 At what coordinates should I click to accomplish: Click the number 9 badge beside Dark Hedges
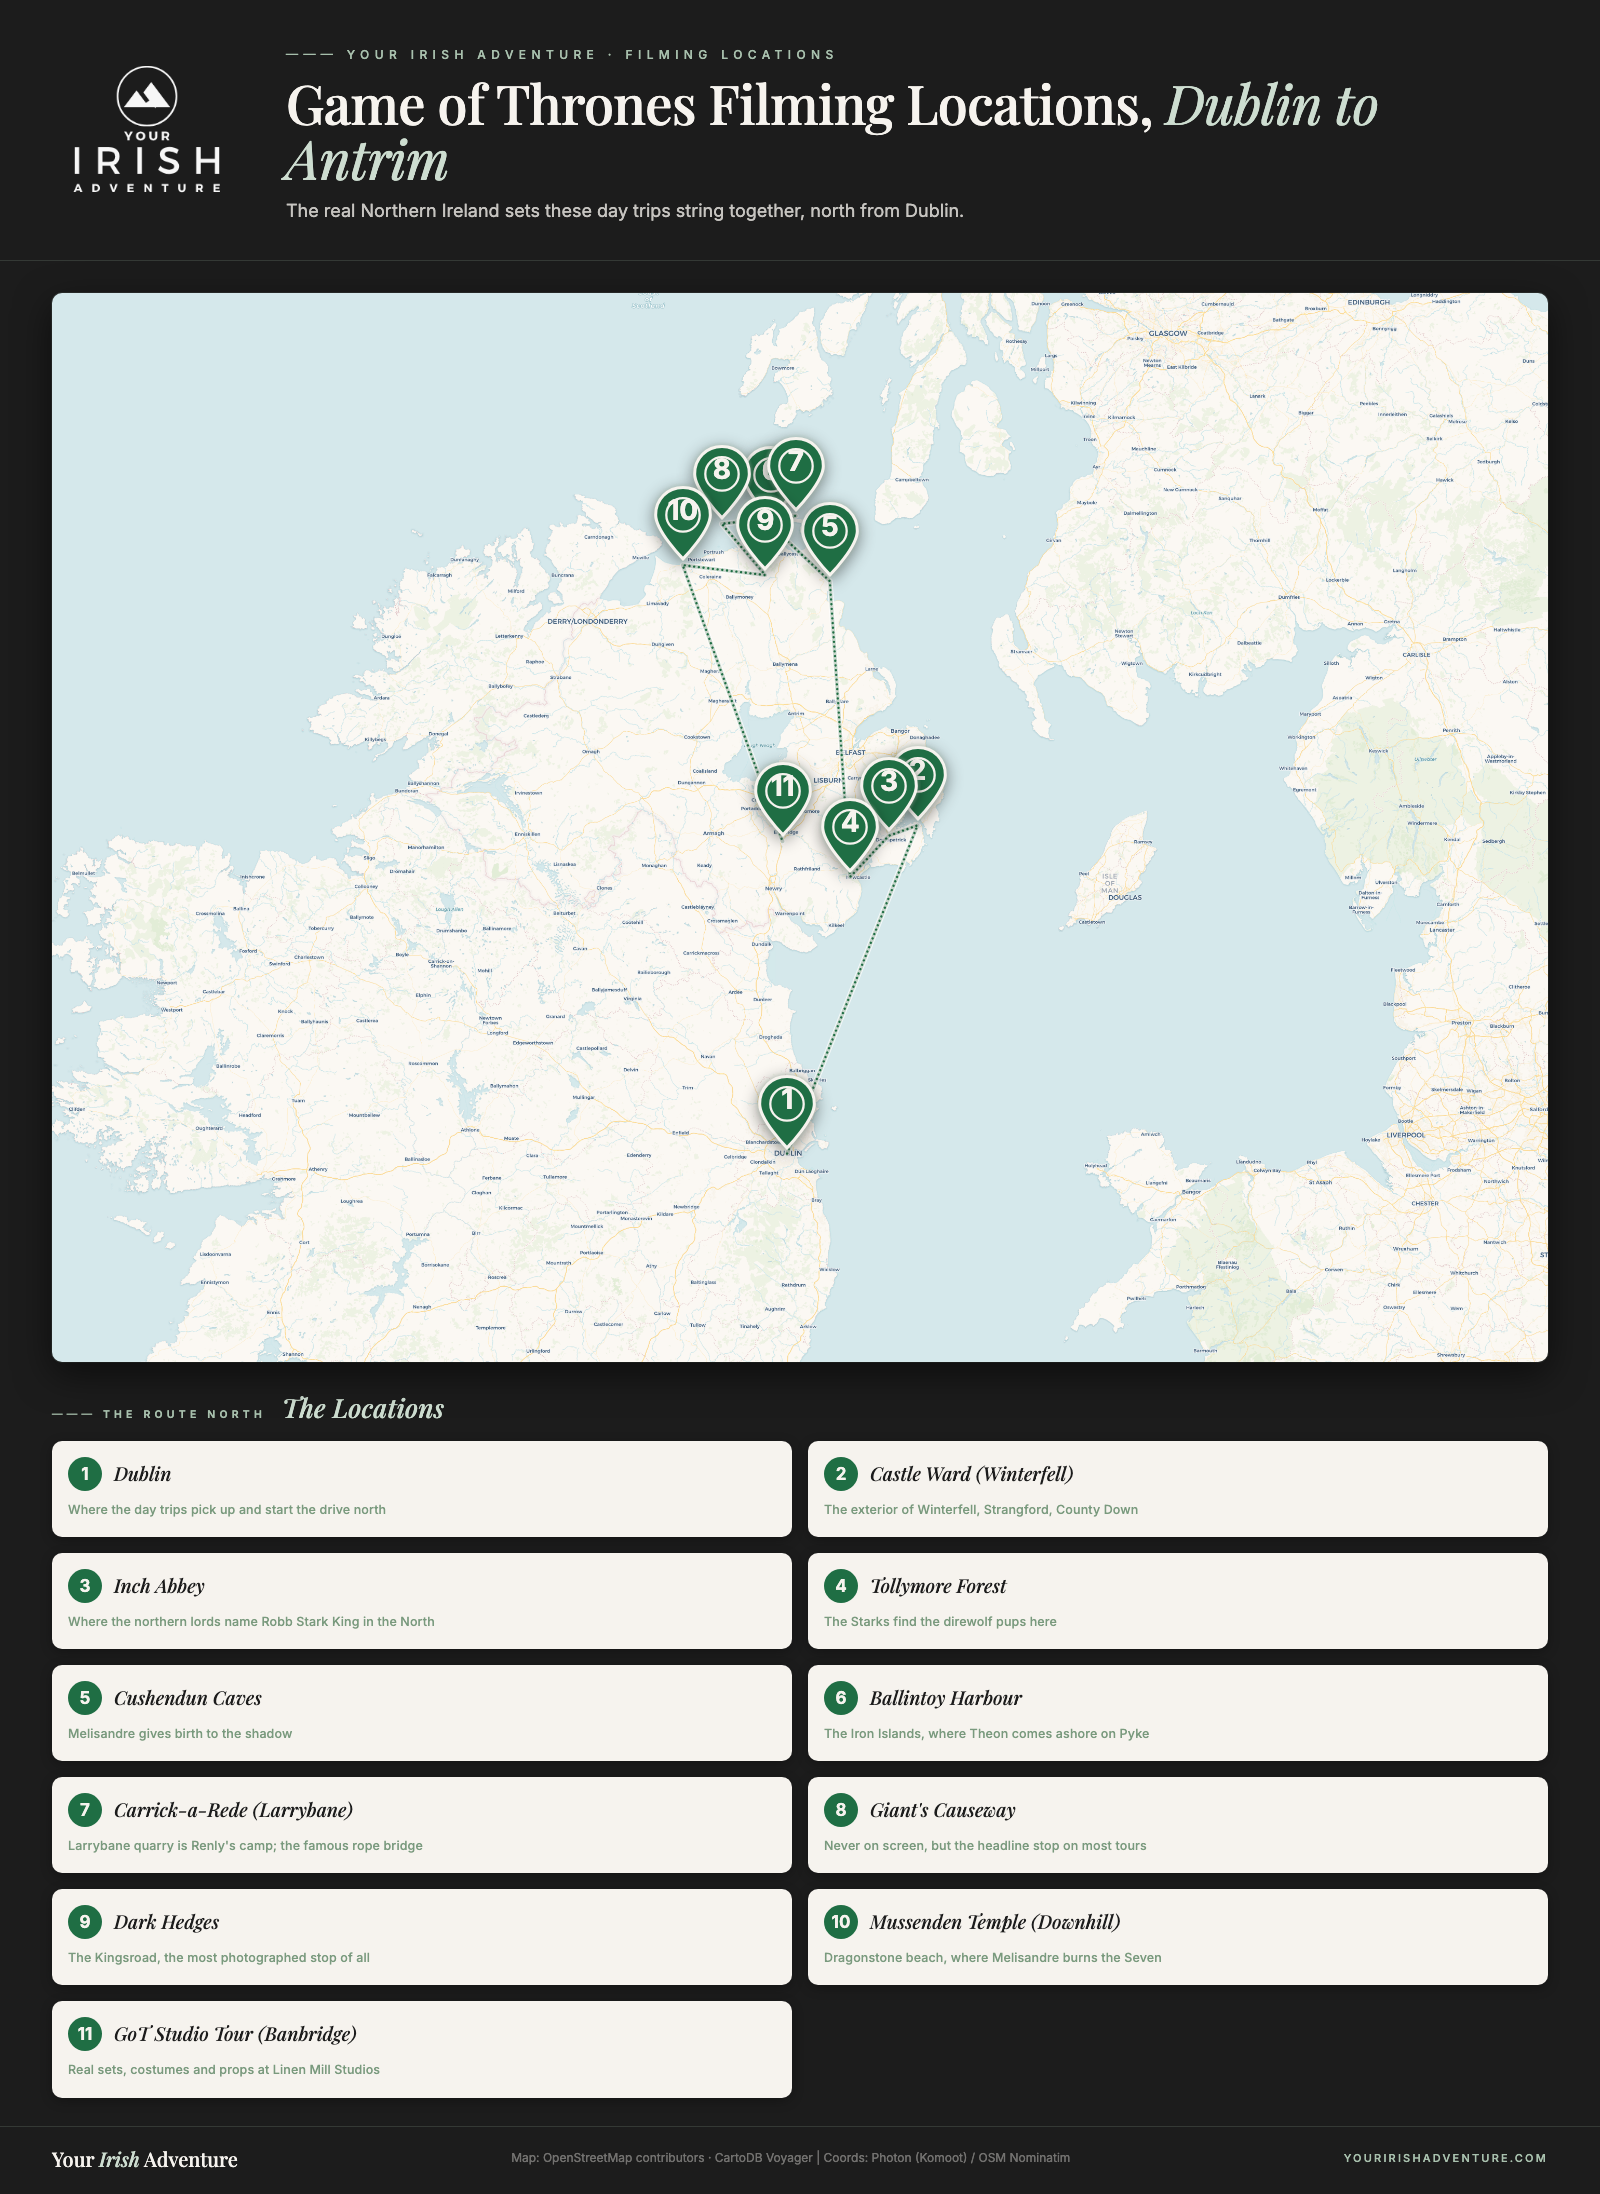coord(85,1921)
